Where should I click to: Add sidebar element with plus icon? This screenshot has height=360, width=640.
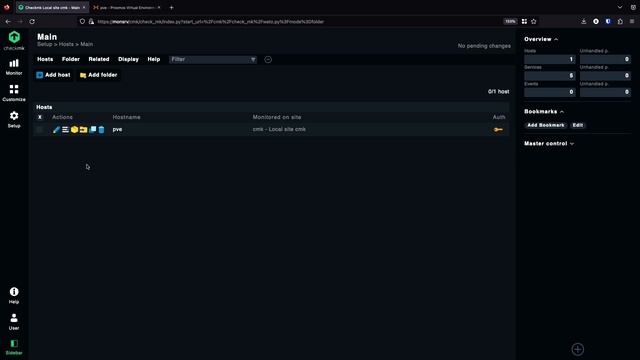tap(578, 349)
